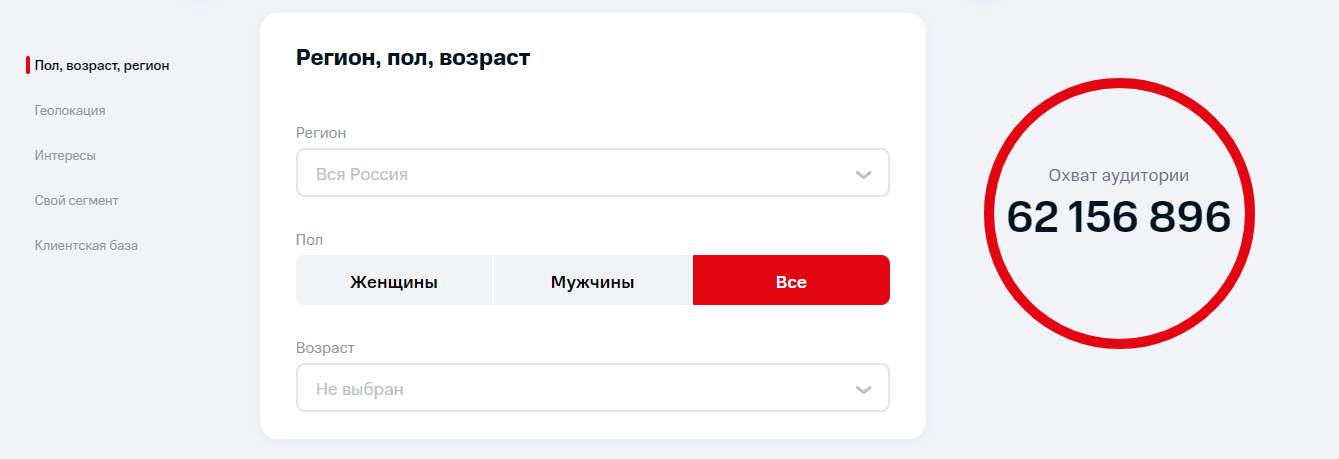The width and height of the screenshot is (1339, 459).
Task: Click the Возраст field label
Action: (x=325, y=348)
